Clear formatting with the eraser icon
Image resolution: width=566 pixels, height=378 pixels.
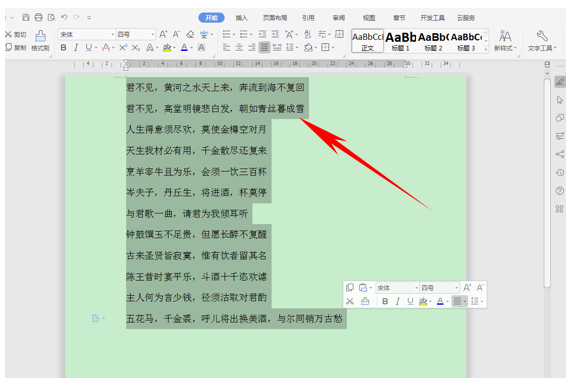190,35
